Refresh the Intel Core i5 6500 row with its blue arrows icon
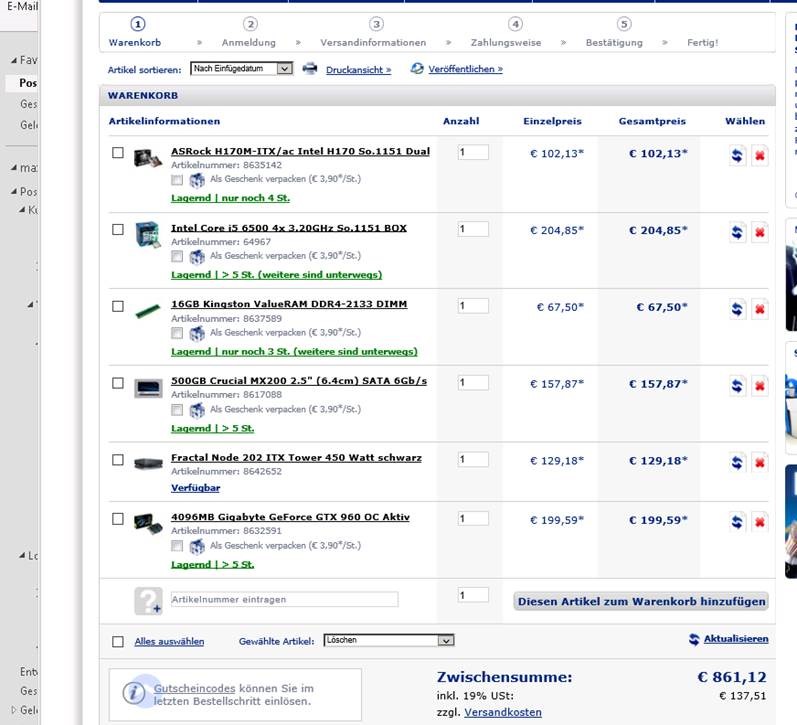Image resolution: width=797 pixels, height=725 pixels. tap(737, 232)
